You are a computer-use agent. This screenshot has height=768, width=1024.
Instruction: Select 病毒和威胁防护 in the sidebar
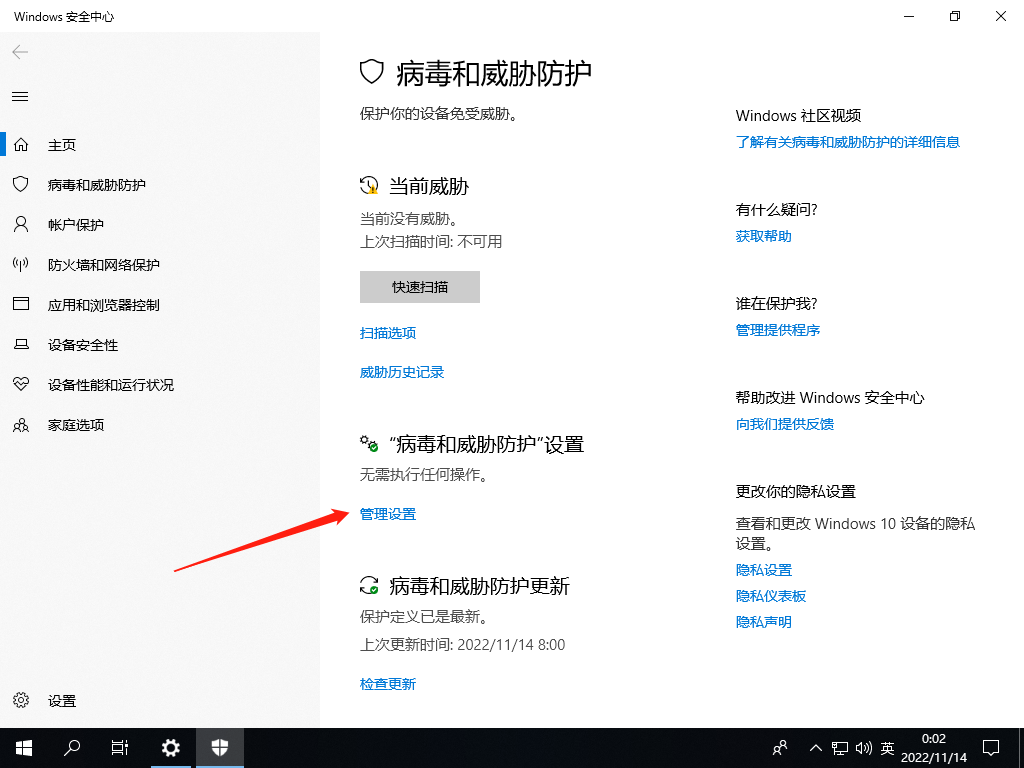coord(97,185)
